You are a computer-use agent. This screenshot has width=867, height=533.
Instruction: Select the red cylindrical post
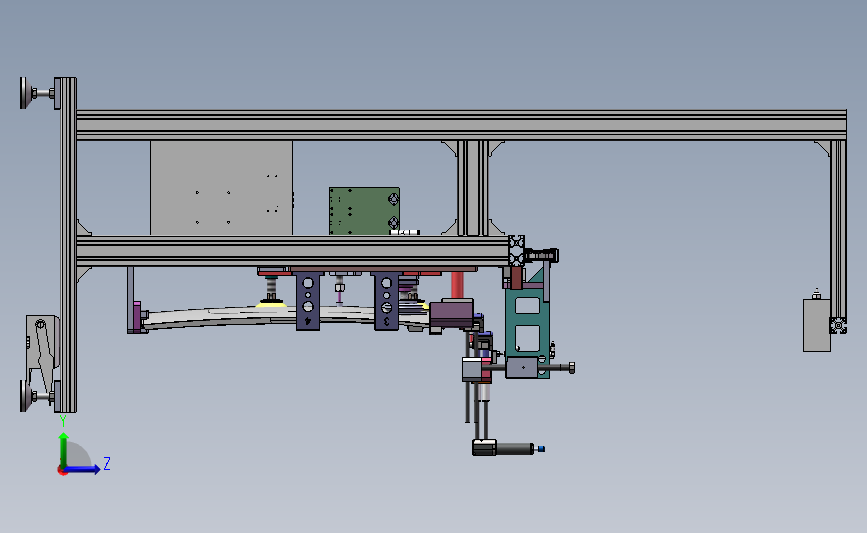[457, 285]
